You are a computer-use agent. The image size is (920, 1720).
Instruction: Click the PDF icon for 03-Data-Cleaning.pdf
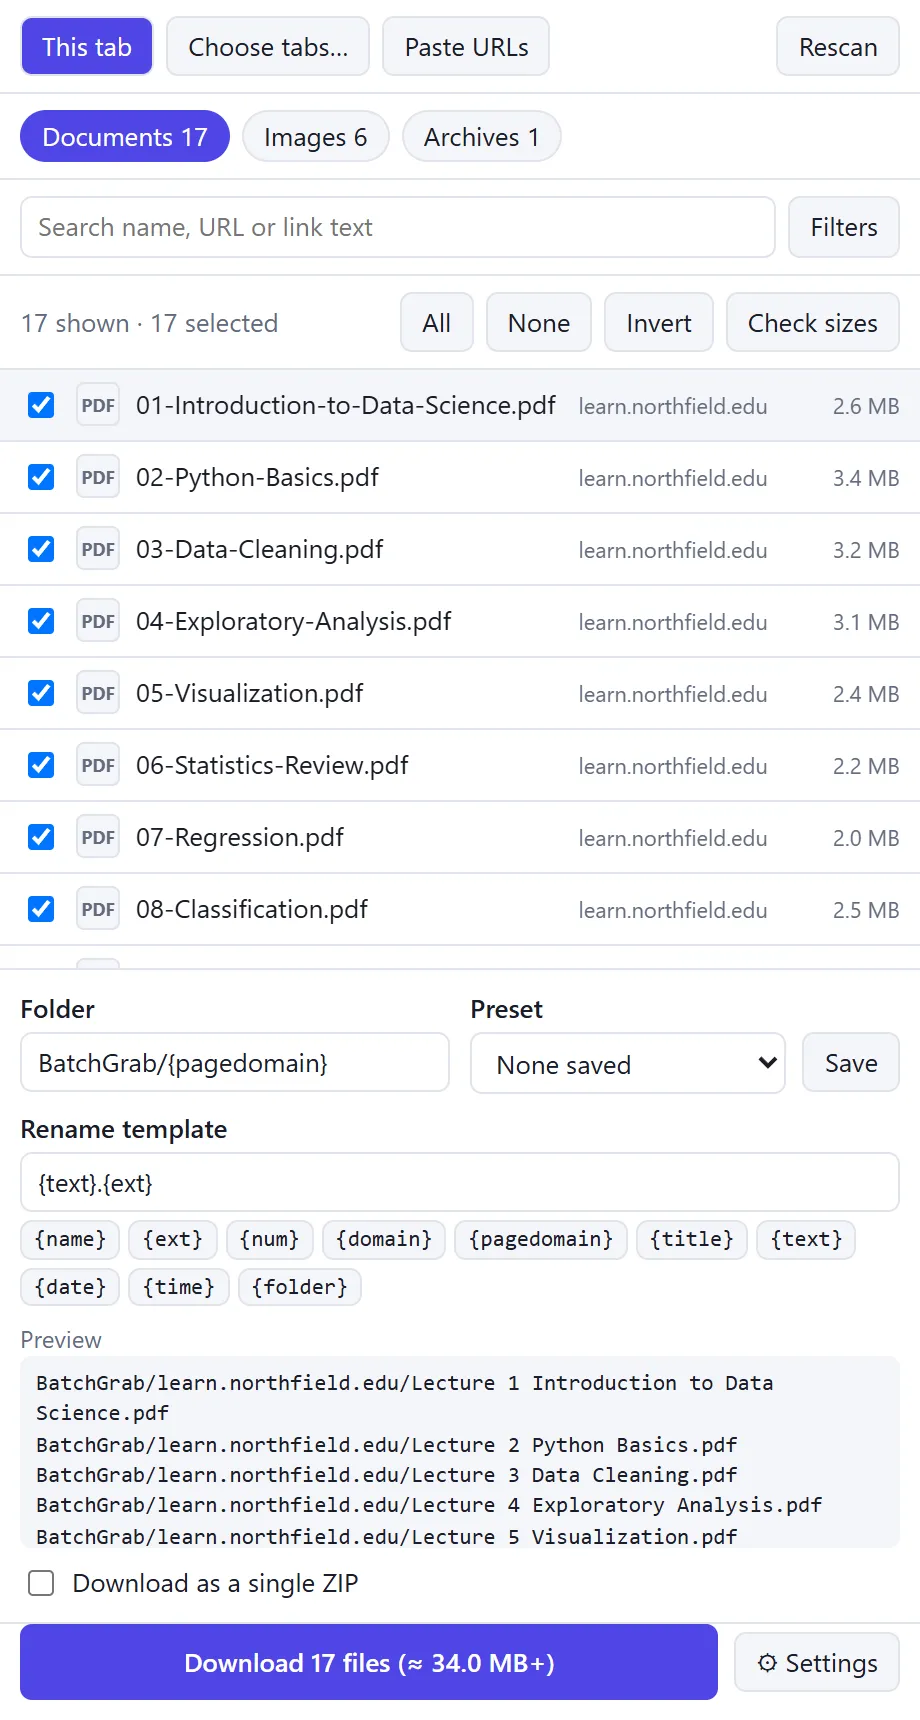(98, 549)
